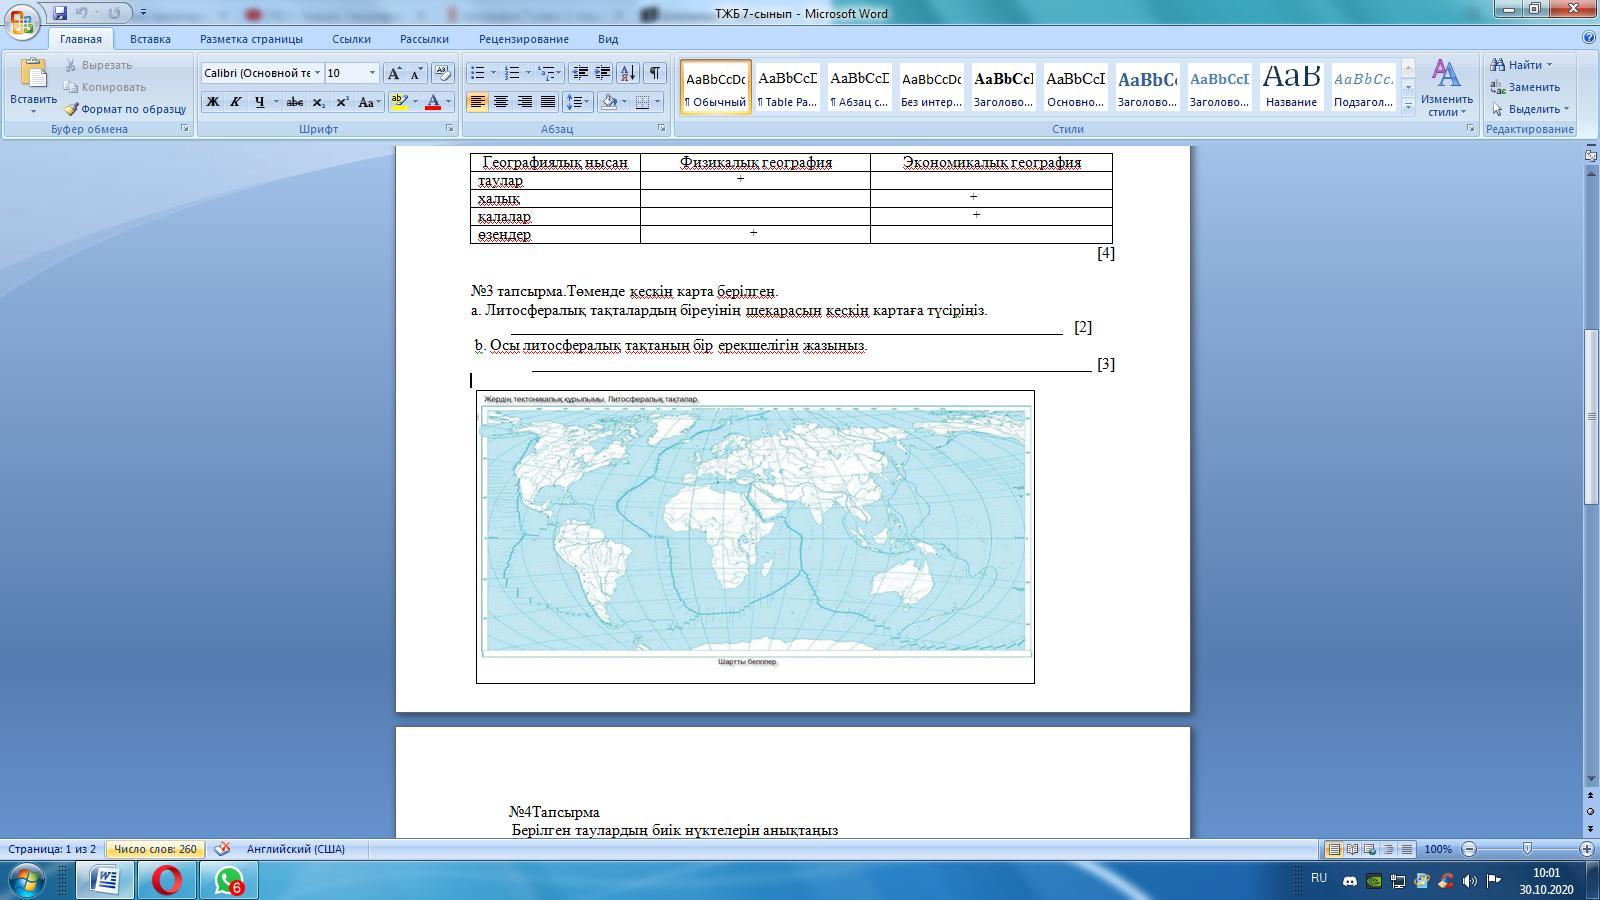The image size is (1600, 900).
Task: Click the Sort paragraph icon
Action: [628, 73]
